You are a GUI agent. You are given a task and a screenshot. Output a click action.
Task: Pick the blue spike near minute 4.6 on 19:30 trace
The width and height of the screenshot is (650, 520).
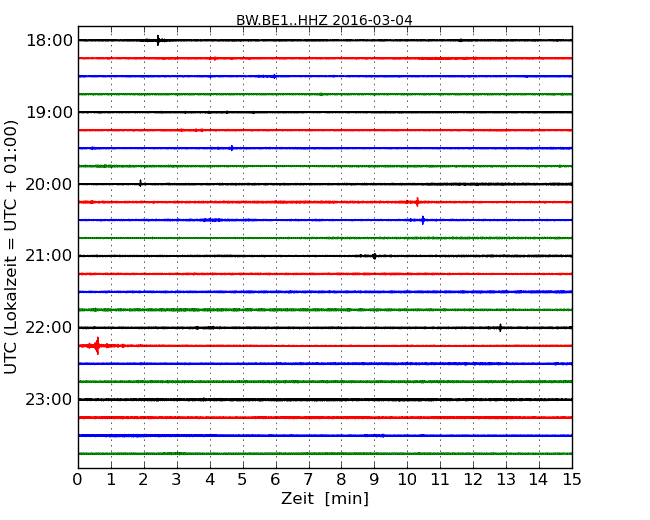[232, 148]
